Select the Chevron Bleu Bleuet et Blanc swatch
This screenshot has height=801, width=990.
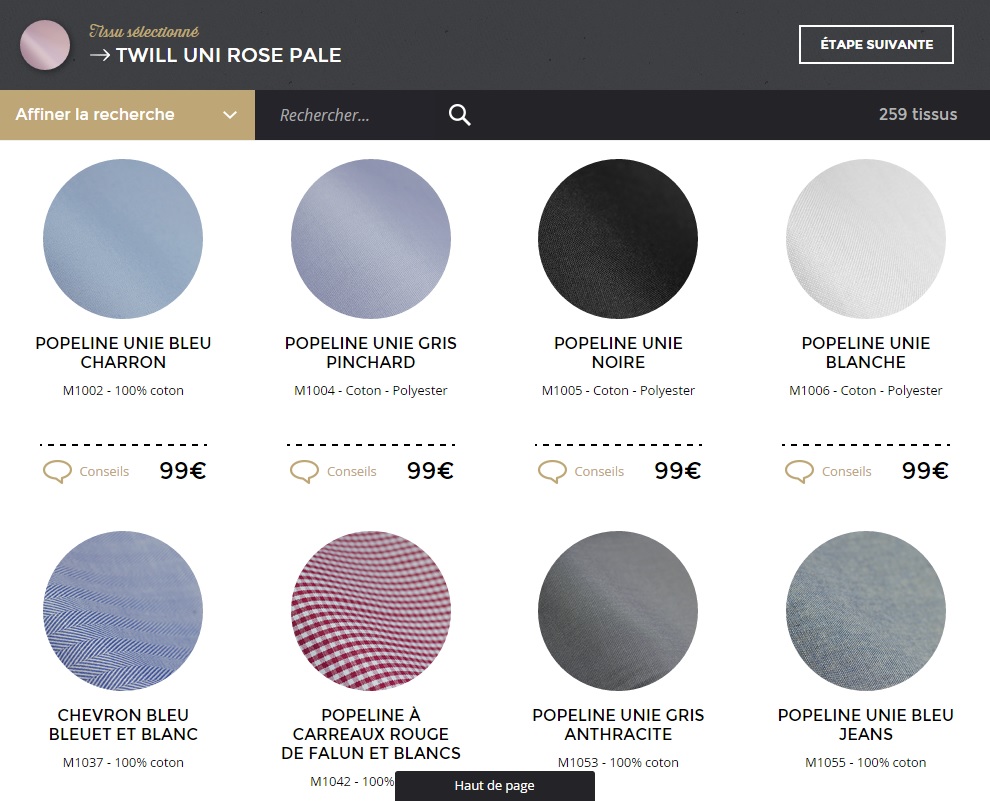click(123, 611)
